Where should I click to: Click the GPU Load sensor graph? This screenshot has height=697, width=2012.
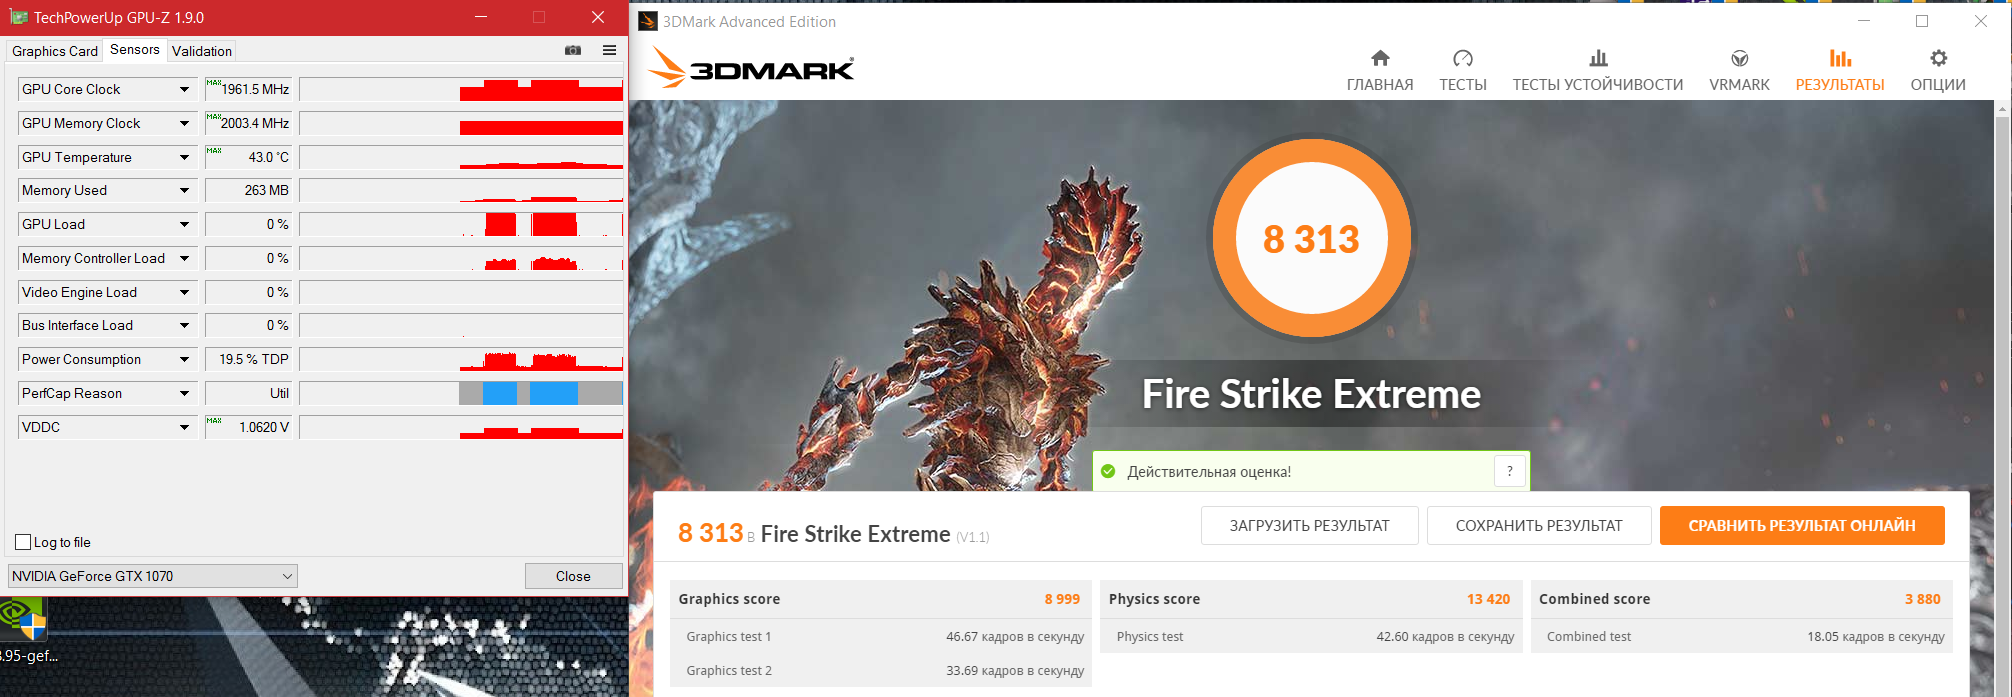click(461, 224)
